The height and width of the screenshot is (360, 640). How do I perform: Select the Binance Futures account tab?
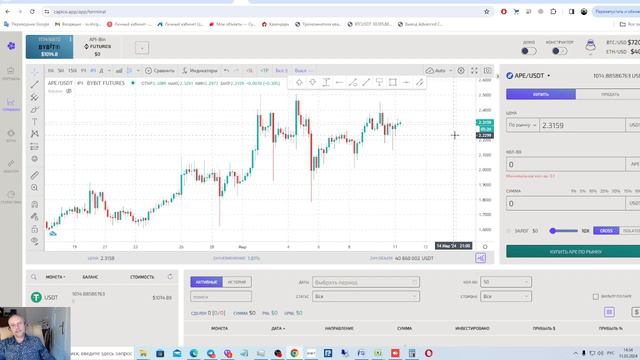click(98, 47)
